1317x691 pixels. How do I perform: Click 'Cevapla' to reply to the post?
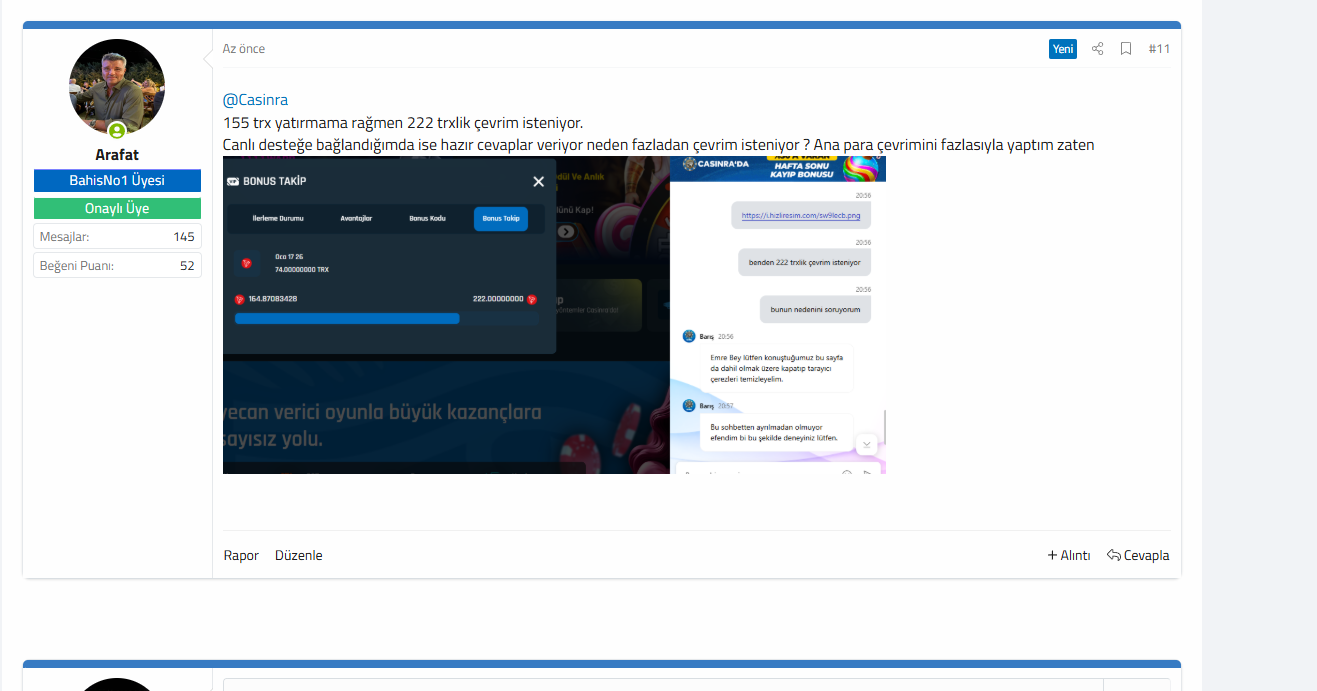tap(1138, 556)
